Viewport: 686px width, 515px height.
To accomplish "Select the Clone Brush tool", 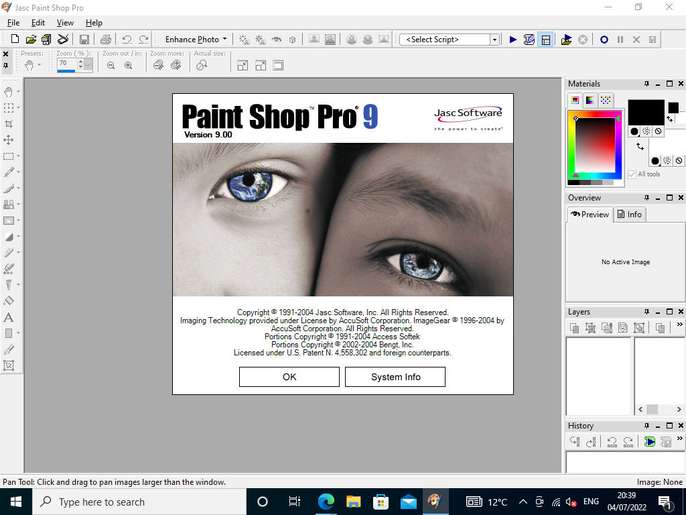I will (x=8, y=204).
